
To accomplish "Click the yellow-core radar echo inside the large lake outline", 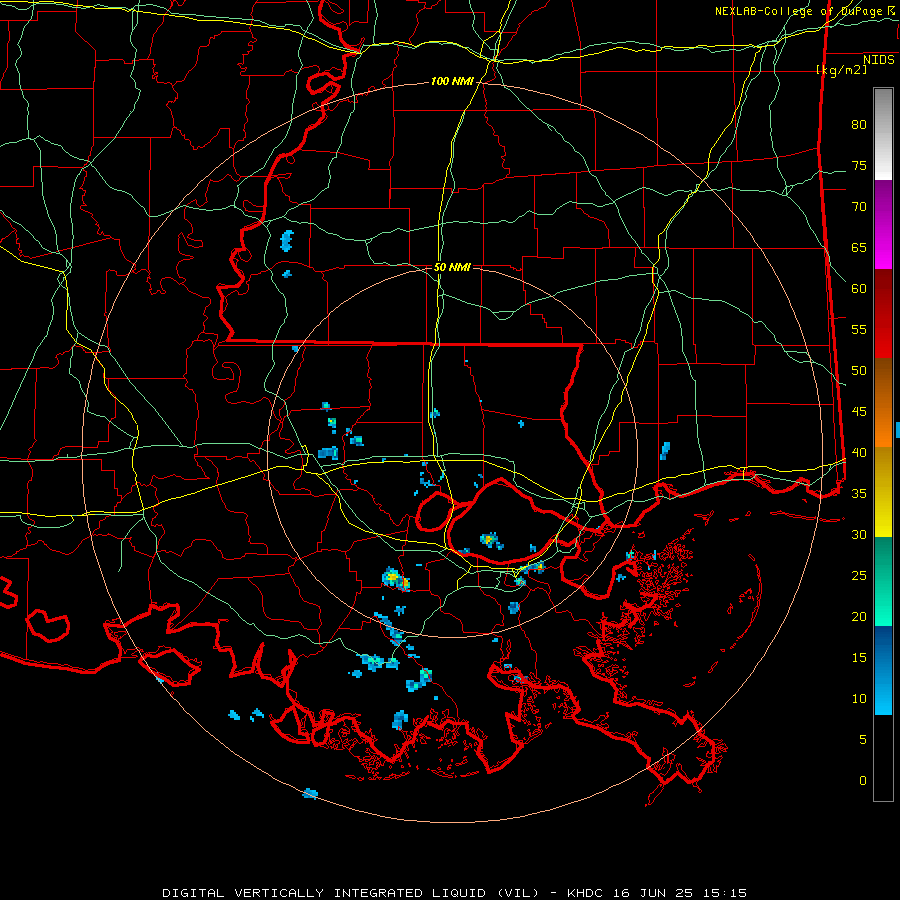I will pyautogui.click(x=491, y=540).
